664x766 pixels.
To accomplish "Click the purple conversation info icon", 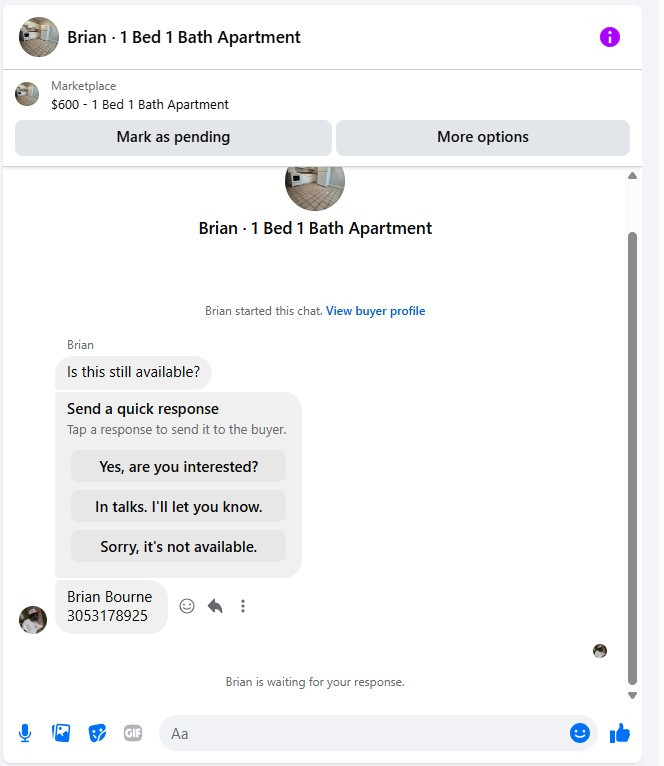I will (610, 37).
